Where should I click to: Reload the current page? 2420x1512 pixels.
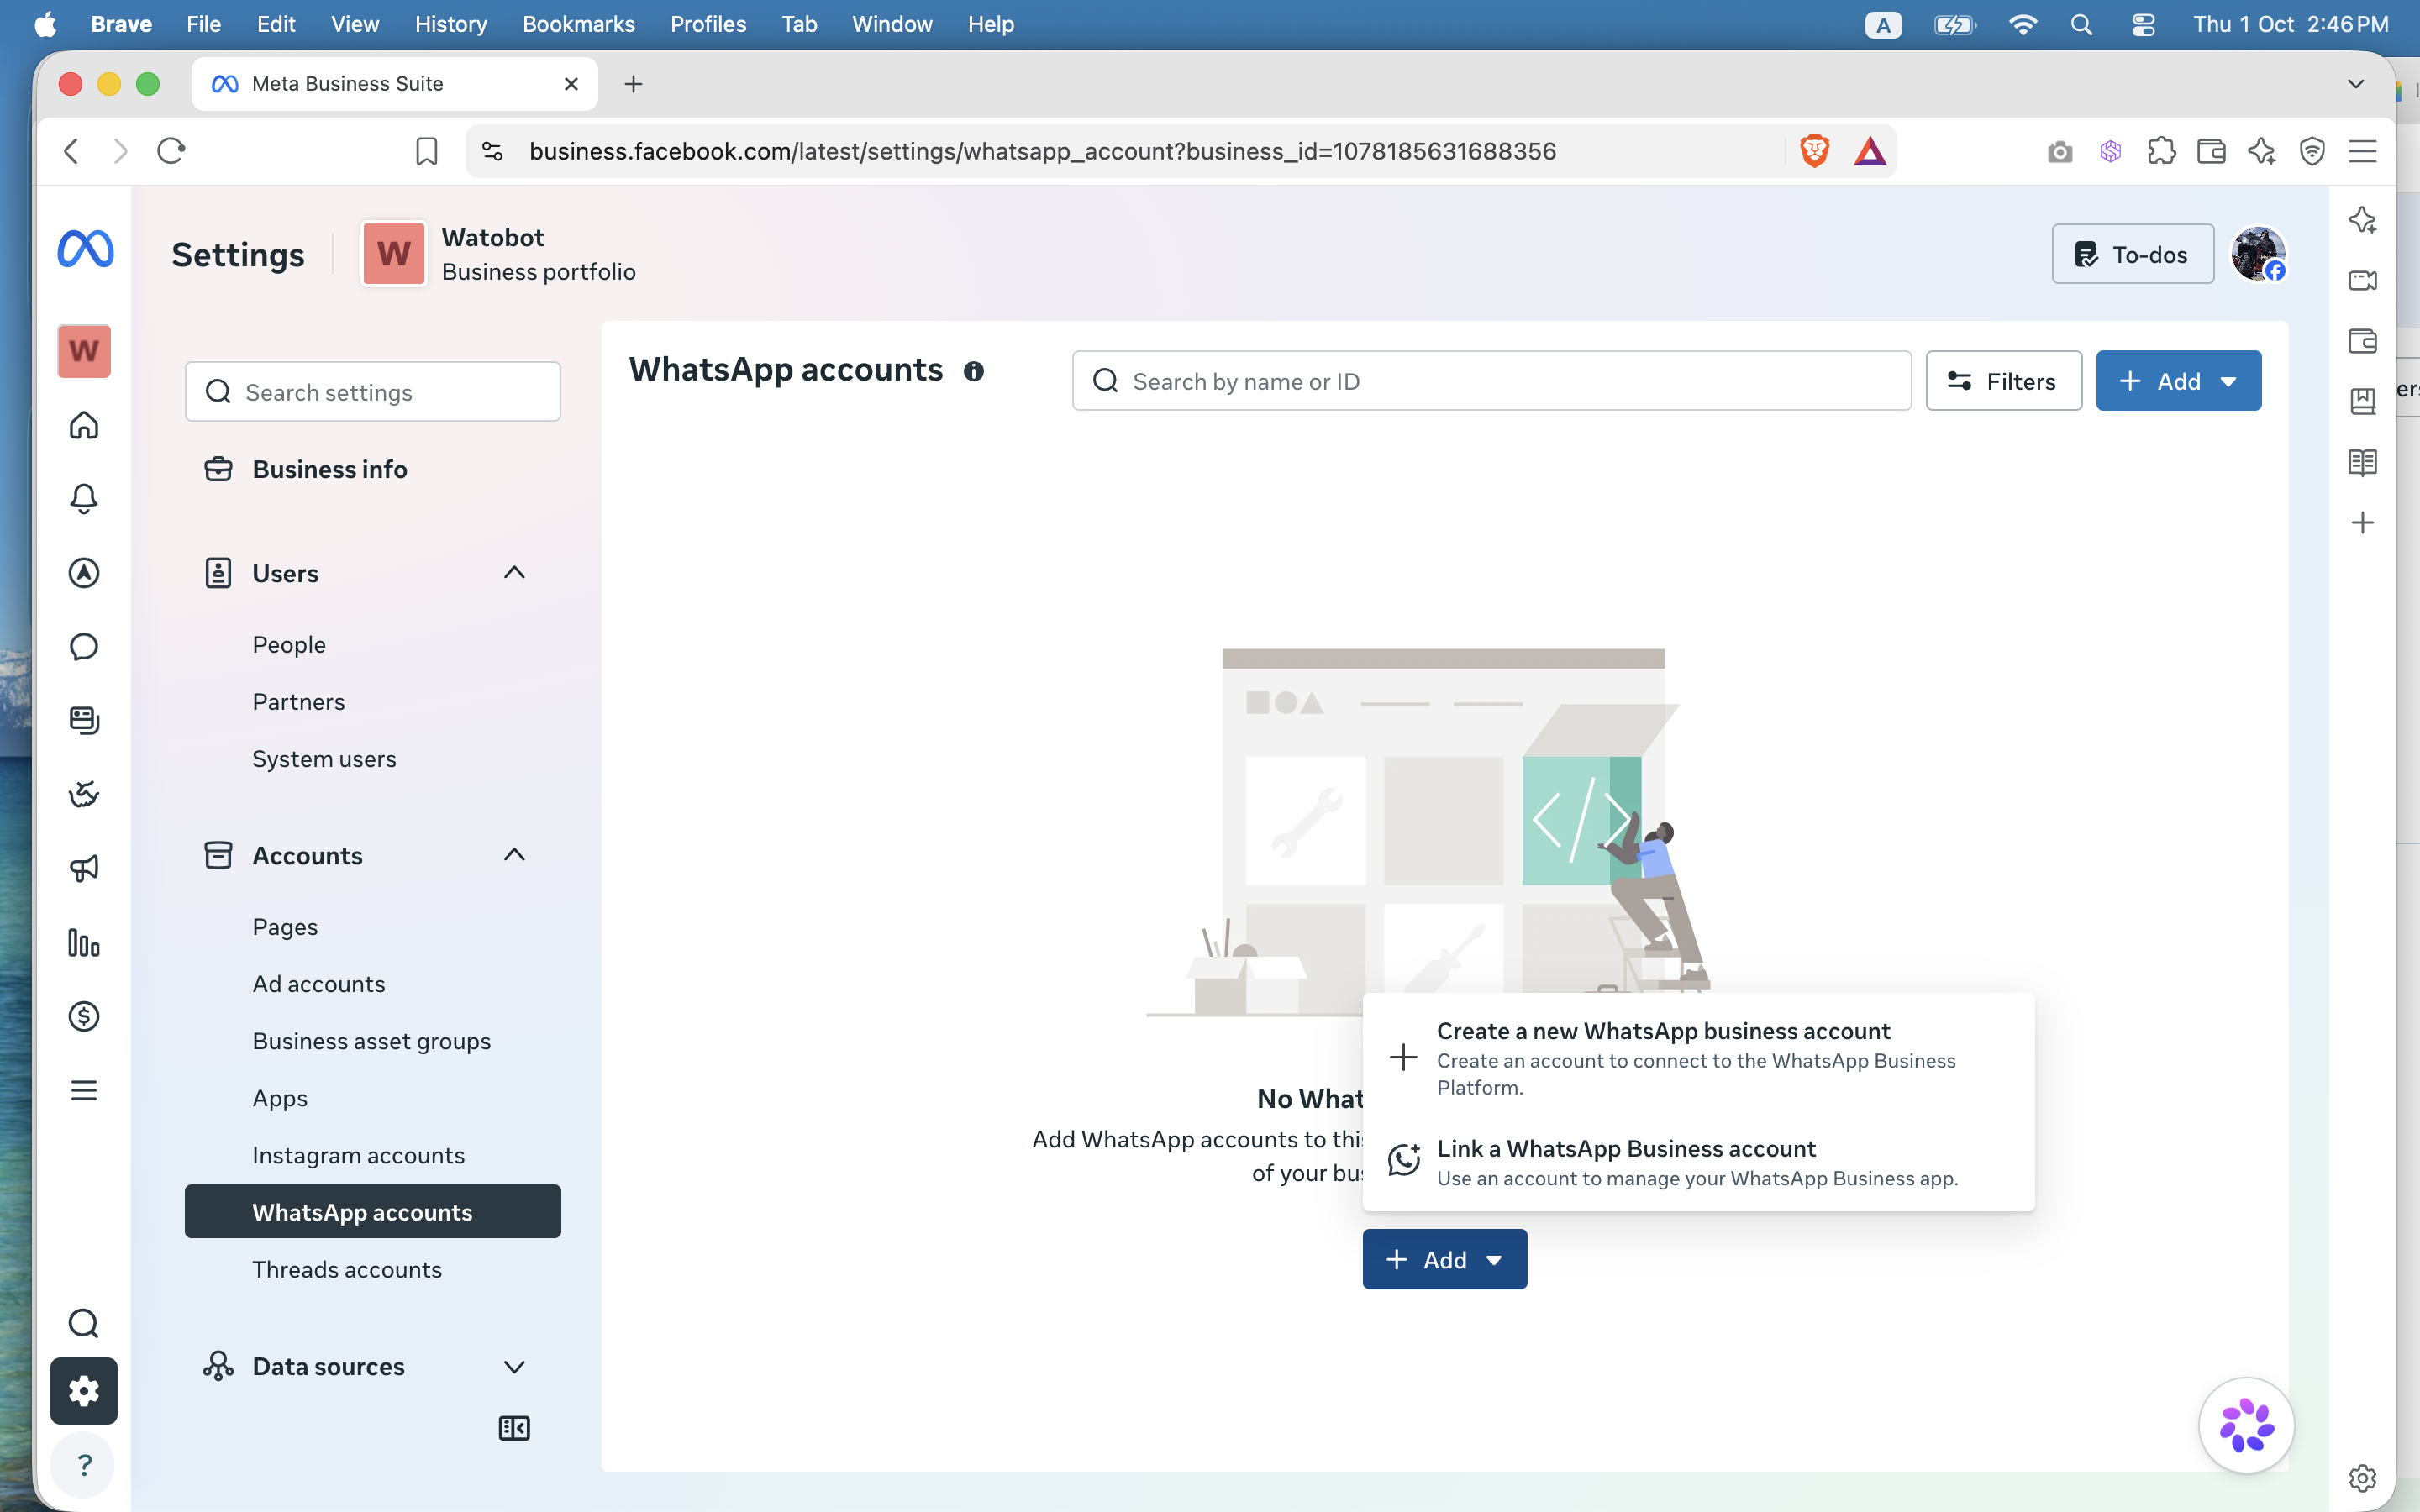(171, 151)
